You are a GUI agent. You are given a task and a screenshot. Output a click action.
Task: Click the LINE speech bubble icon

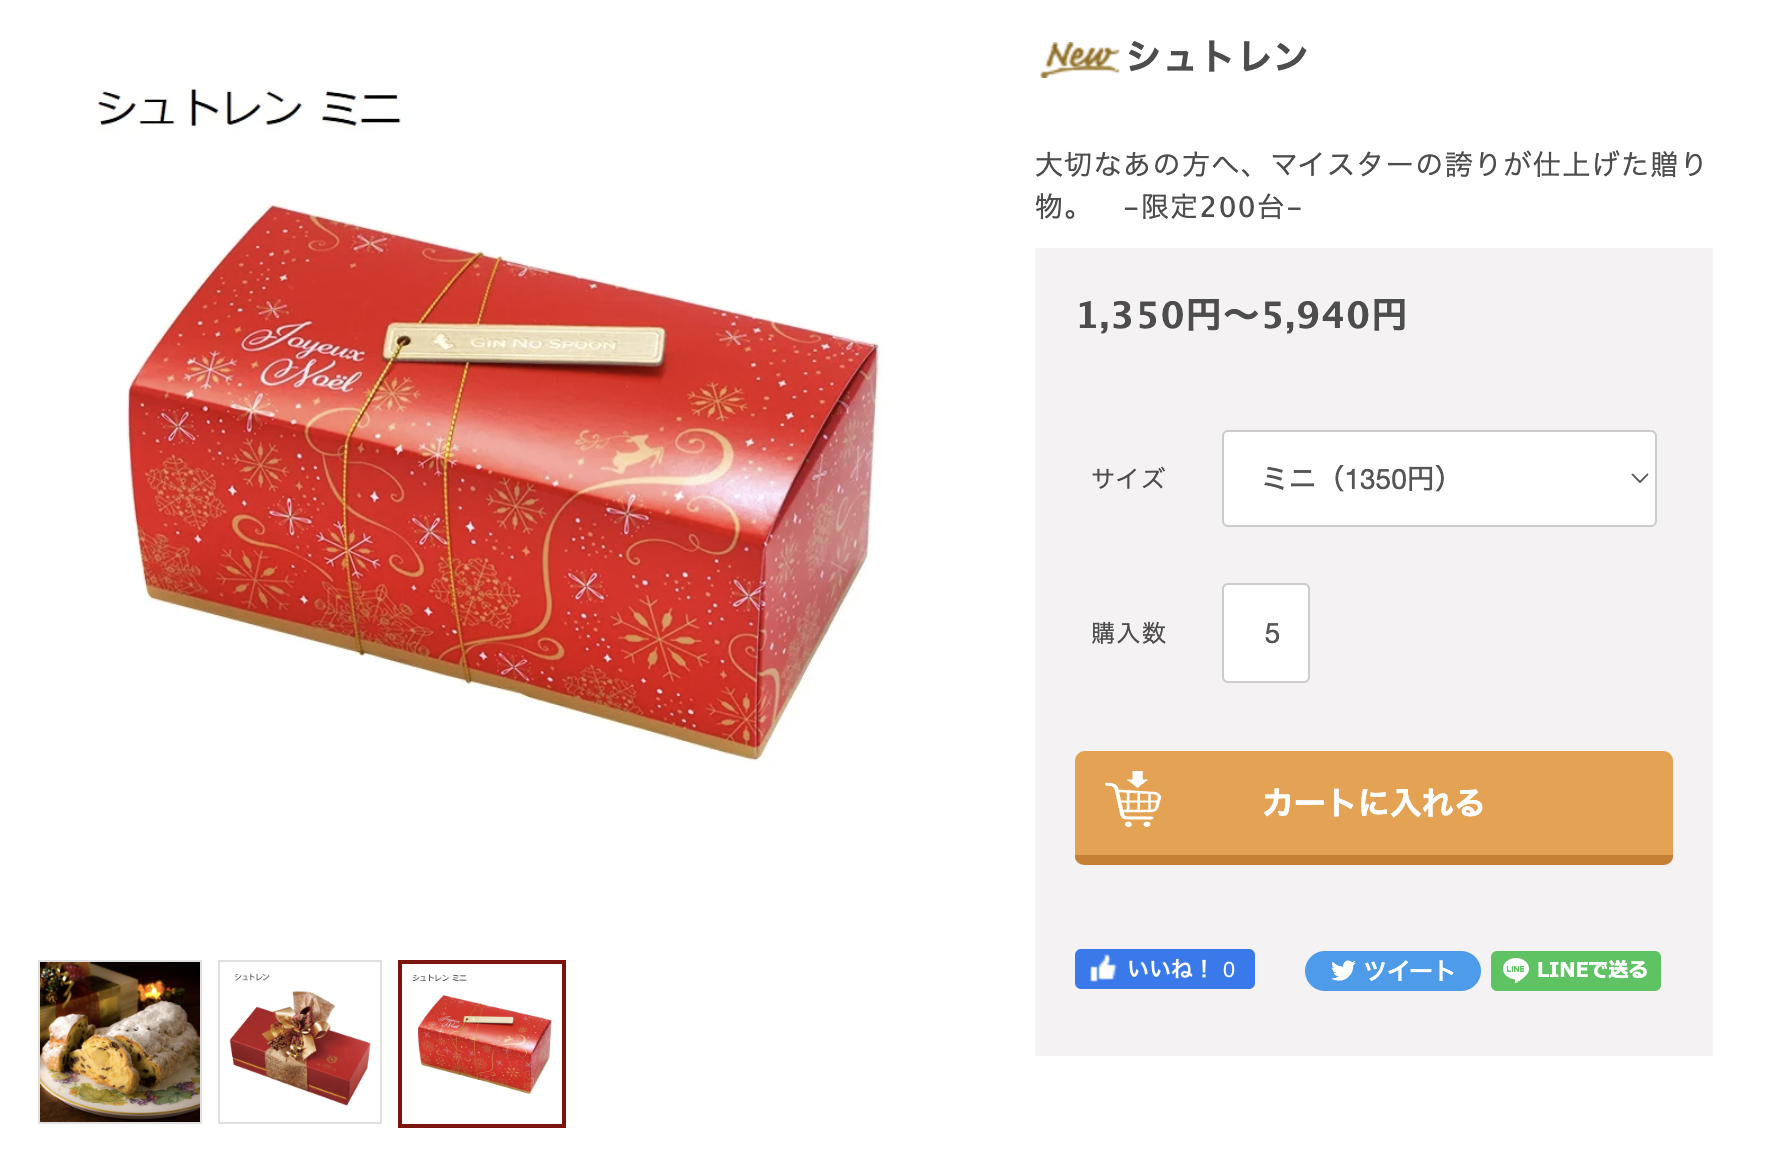tap(1515, 970)
